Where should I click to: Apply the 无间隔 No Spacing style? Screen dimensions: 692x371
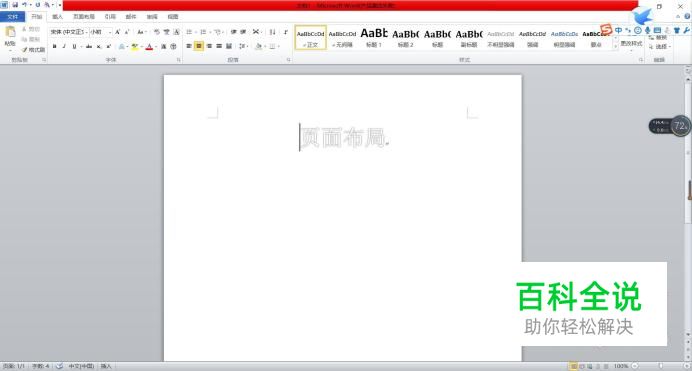(x=342, y=37)
